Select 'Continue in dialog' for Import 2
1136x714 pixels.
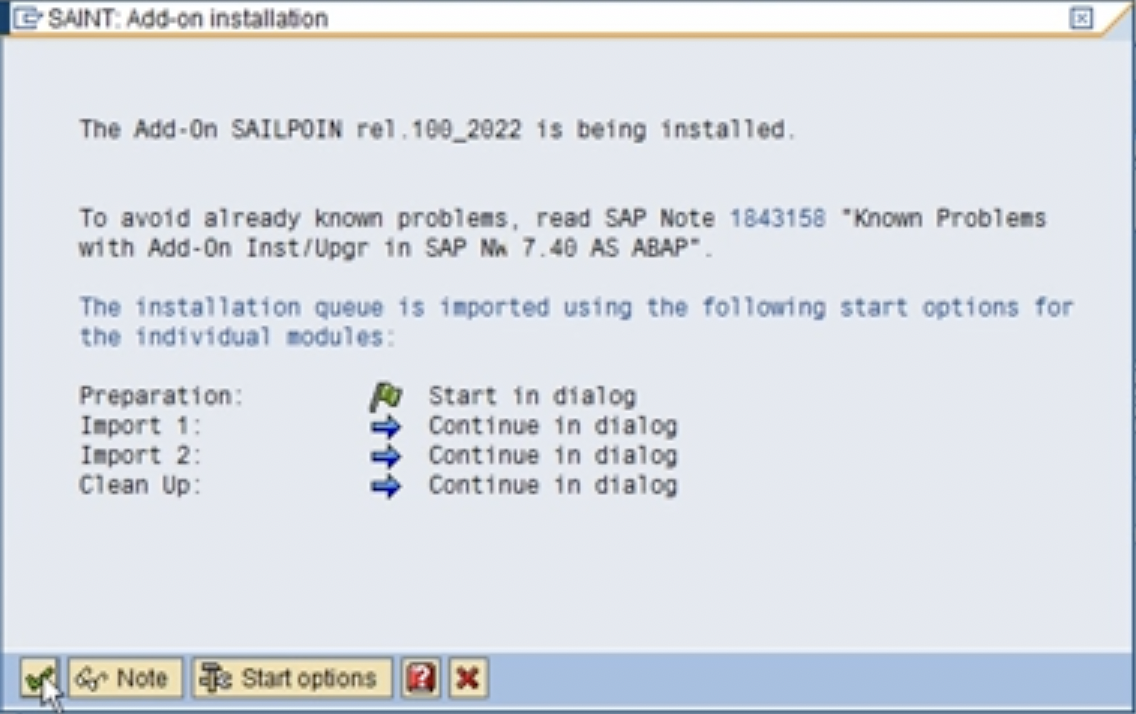coord(553,455)
